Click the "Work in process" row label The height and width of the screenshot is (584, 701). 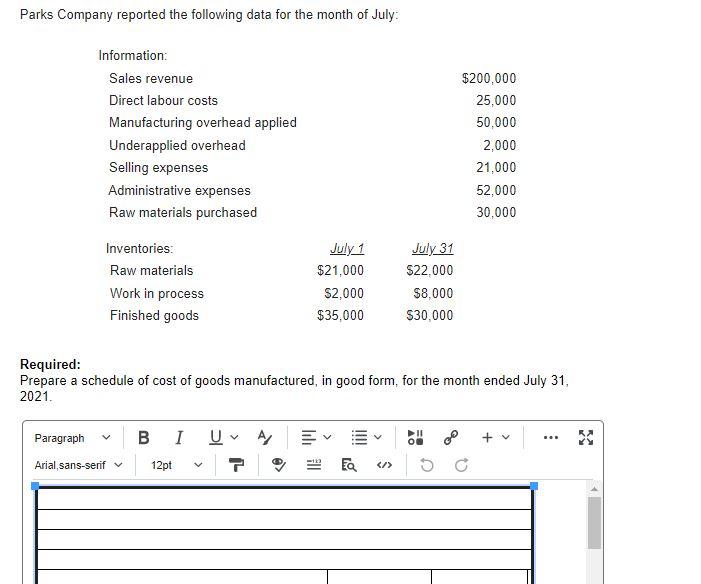(x=156, y=293)
